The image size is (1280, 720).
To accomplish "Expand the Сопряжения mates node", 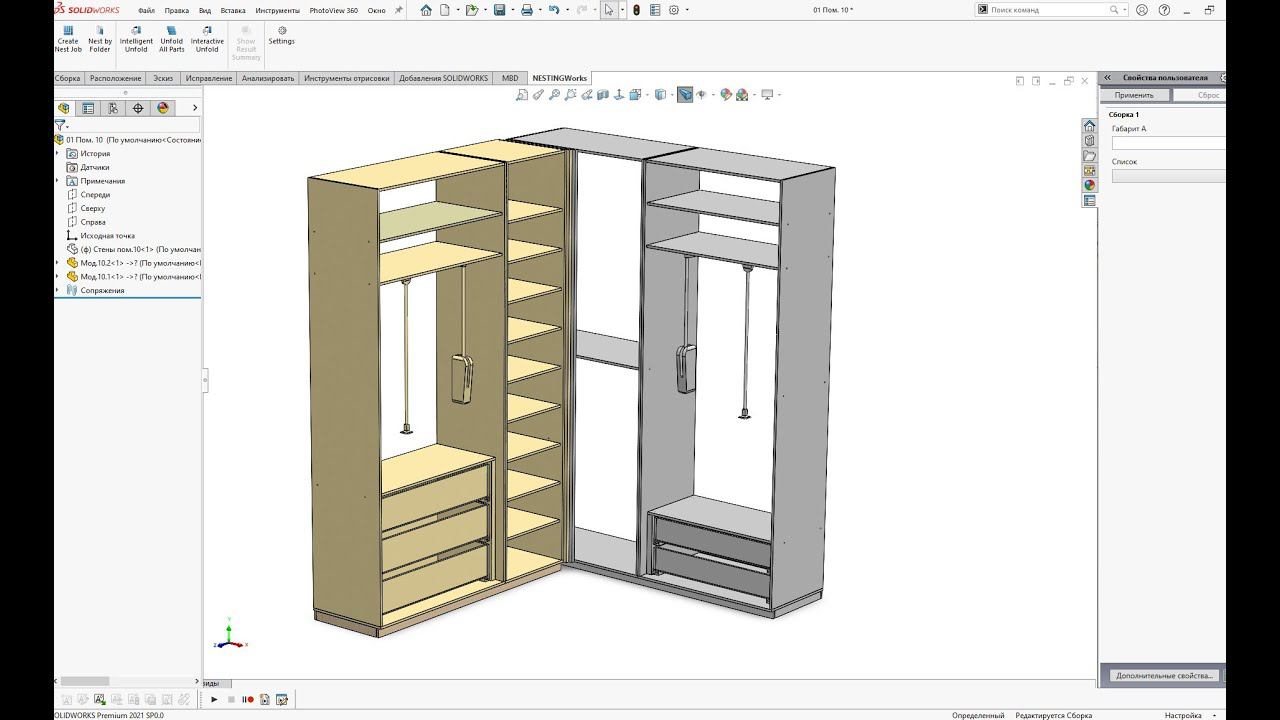I will [58, 290].
